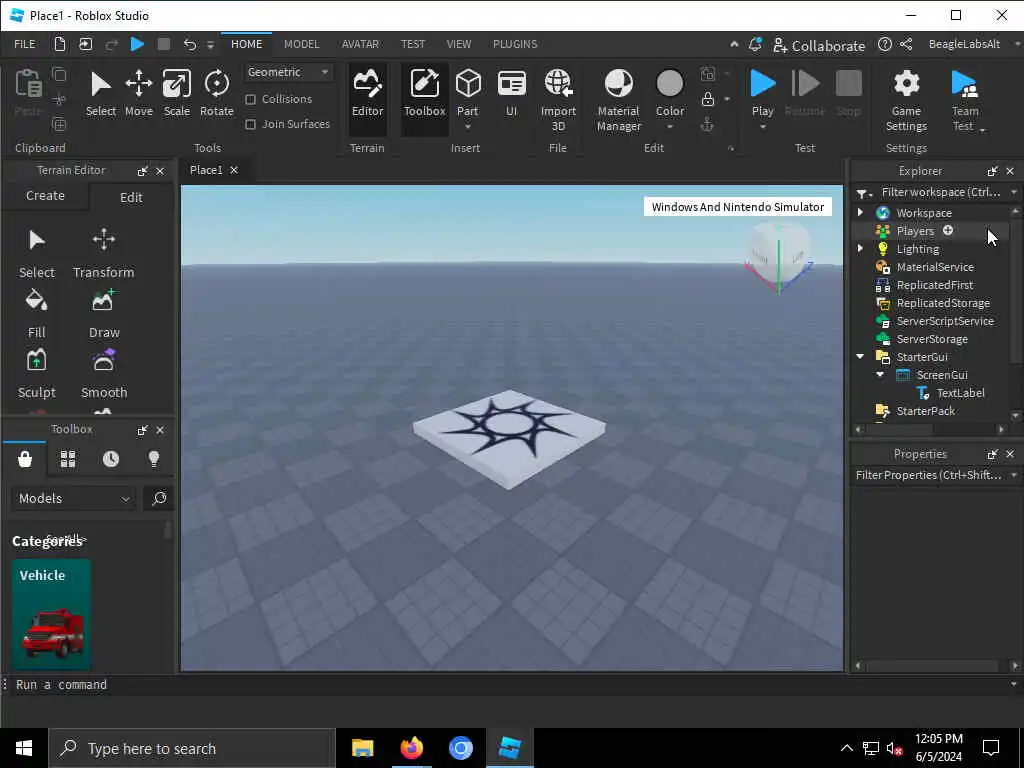Viewport: 1024px width, 768px height.
Task: Select TextLabel in Explorer
Action: (x=960, y=392)
